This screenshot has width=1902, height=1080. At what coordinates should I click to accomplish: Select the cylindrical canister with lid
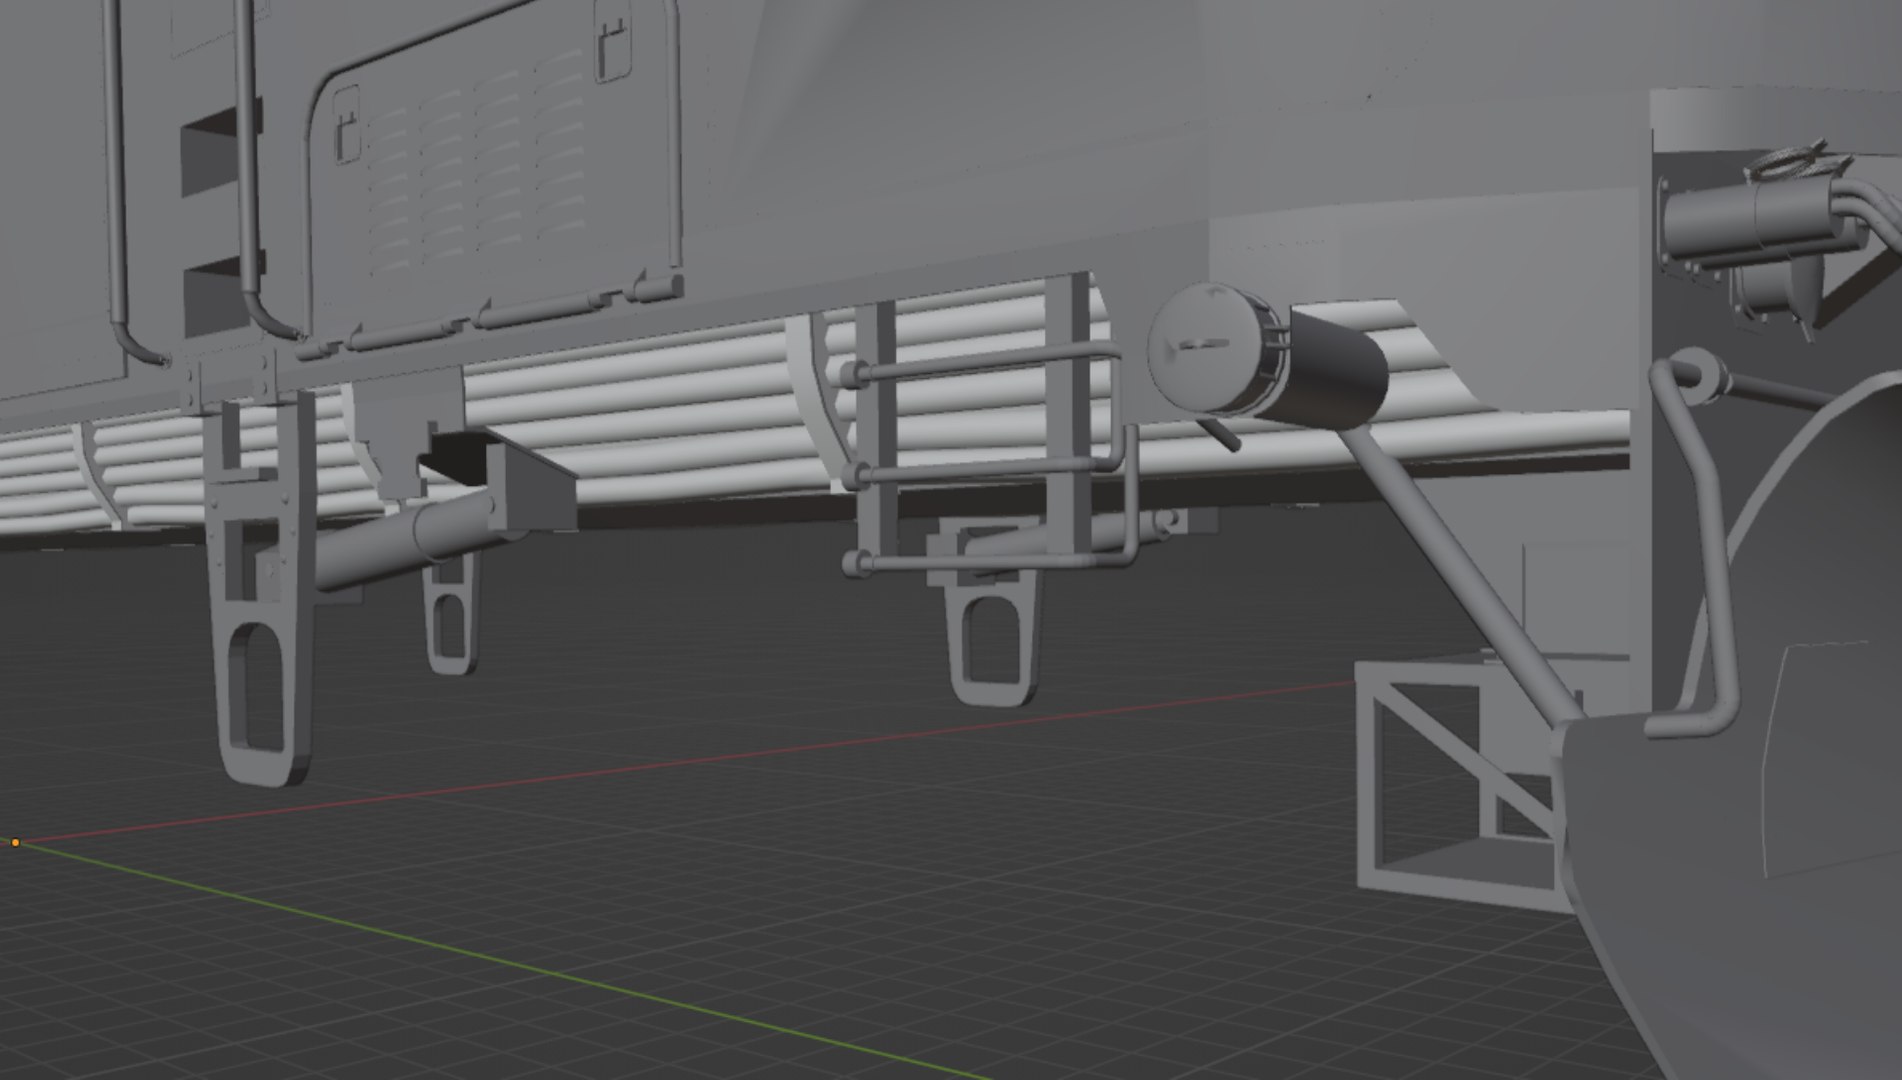pyautogui.click(x=1267, y=356)
